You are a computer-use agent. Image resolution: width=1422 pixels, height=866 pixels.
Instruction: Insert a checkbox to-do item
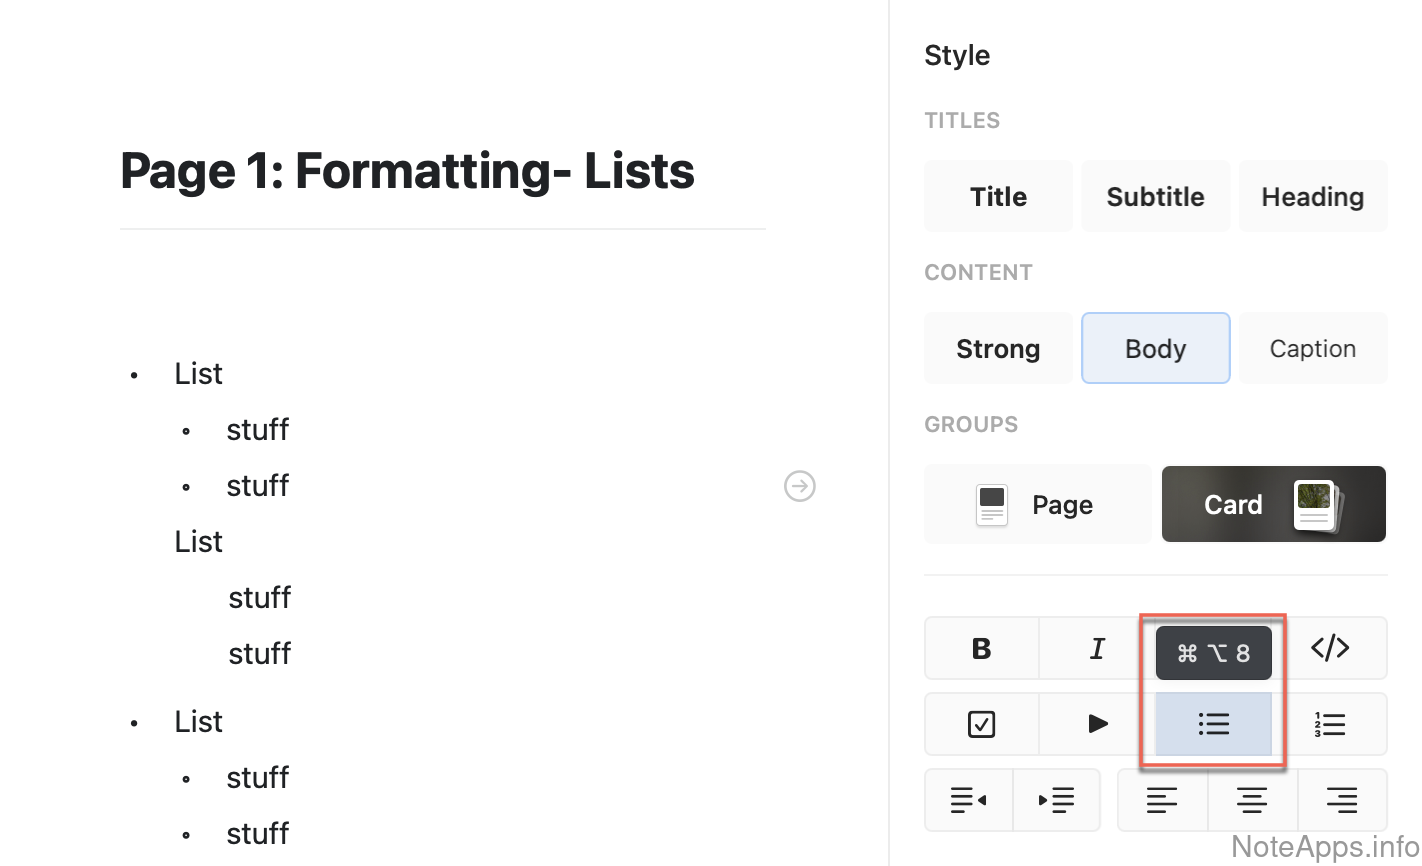coord(981,724)
